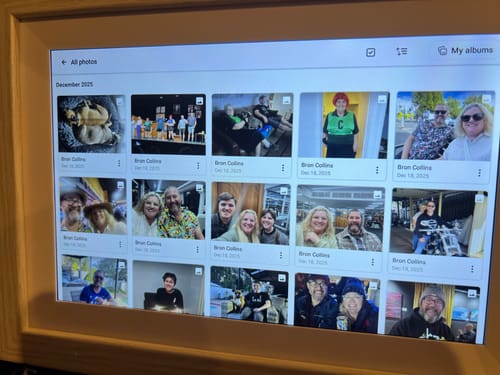Tap the image badge on grey beanie man photo
The width and height of the screenshot is (500, 375).
click(x=471, y=294)
